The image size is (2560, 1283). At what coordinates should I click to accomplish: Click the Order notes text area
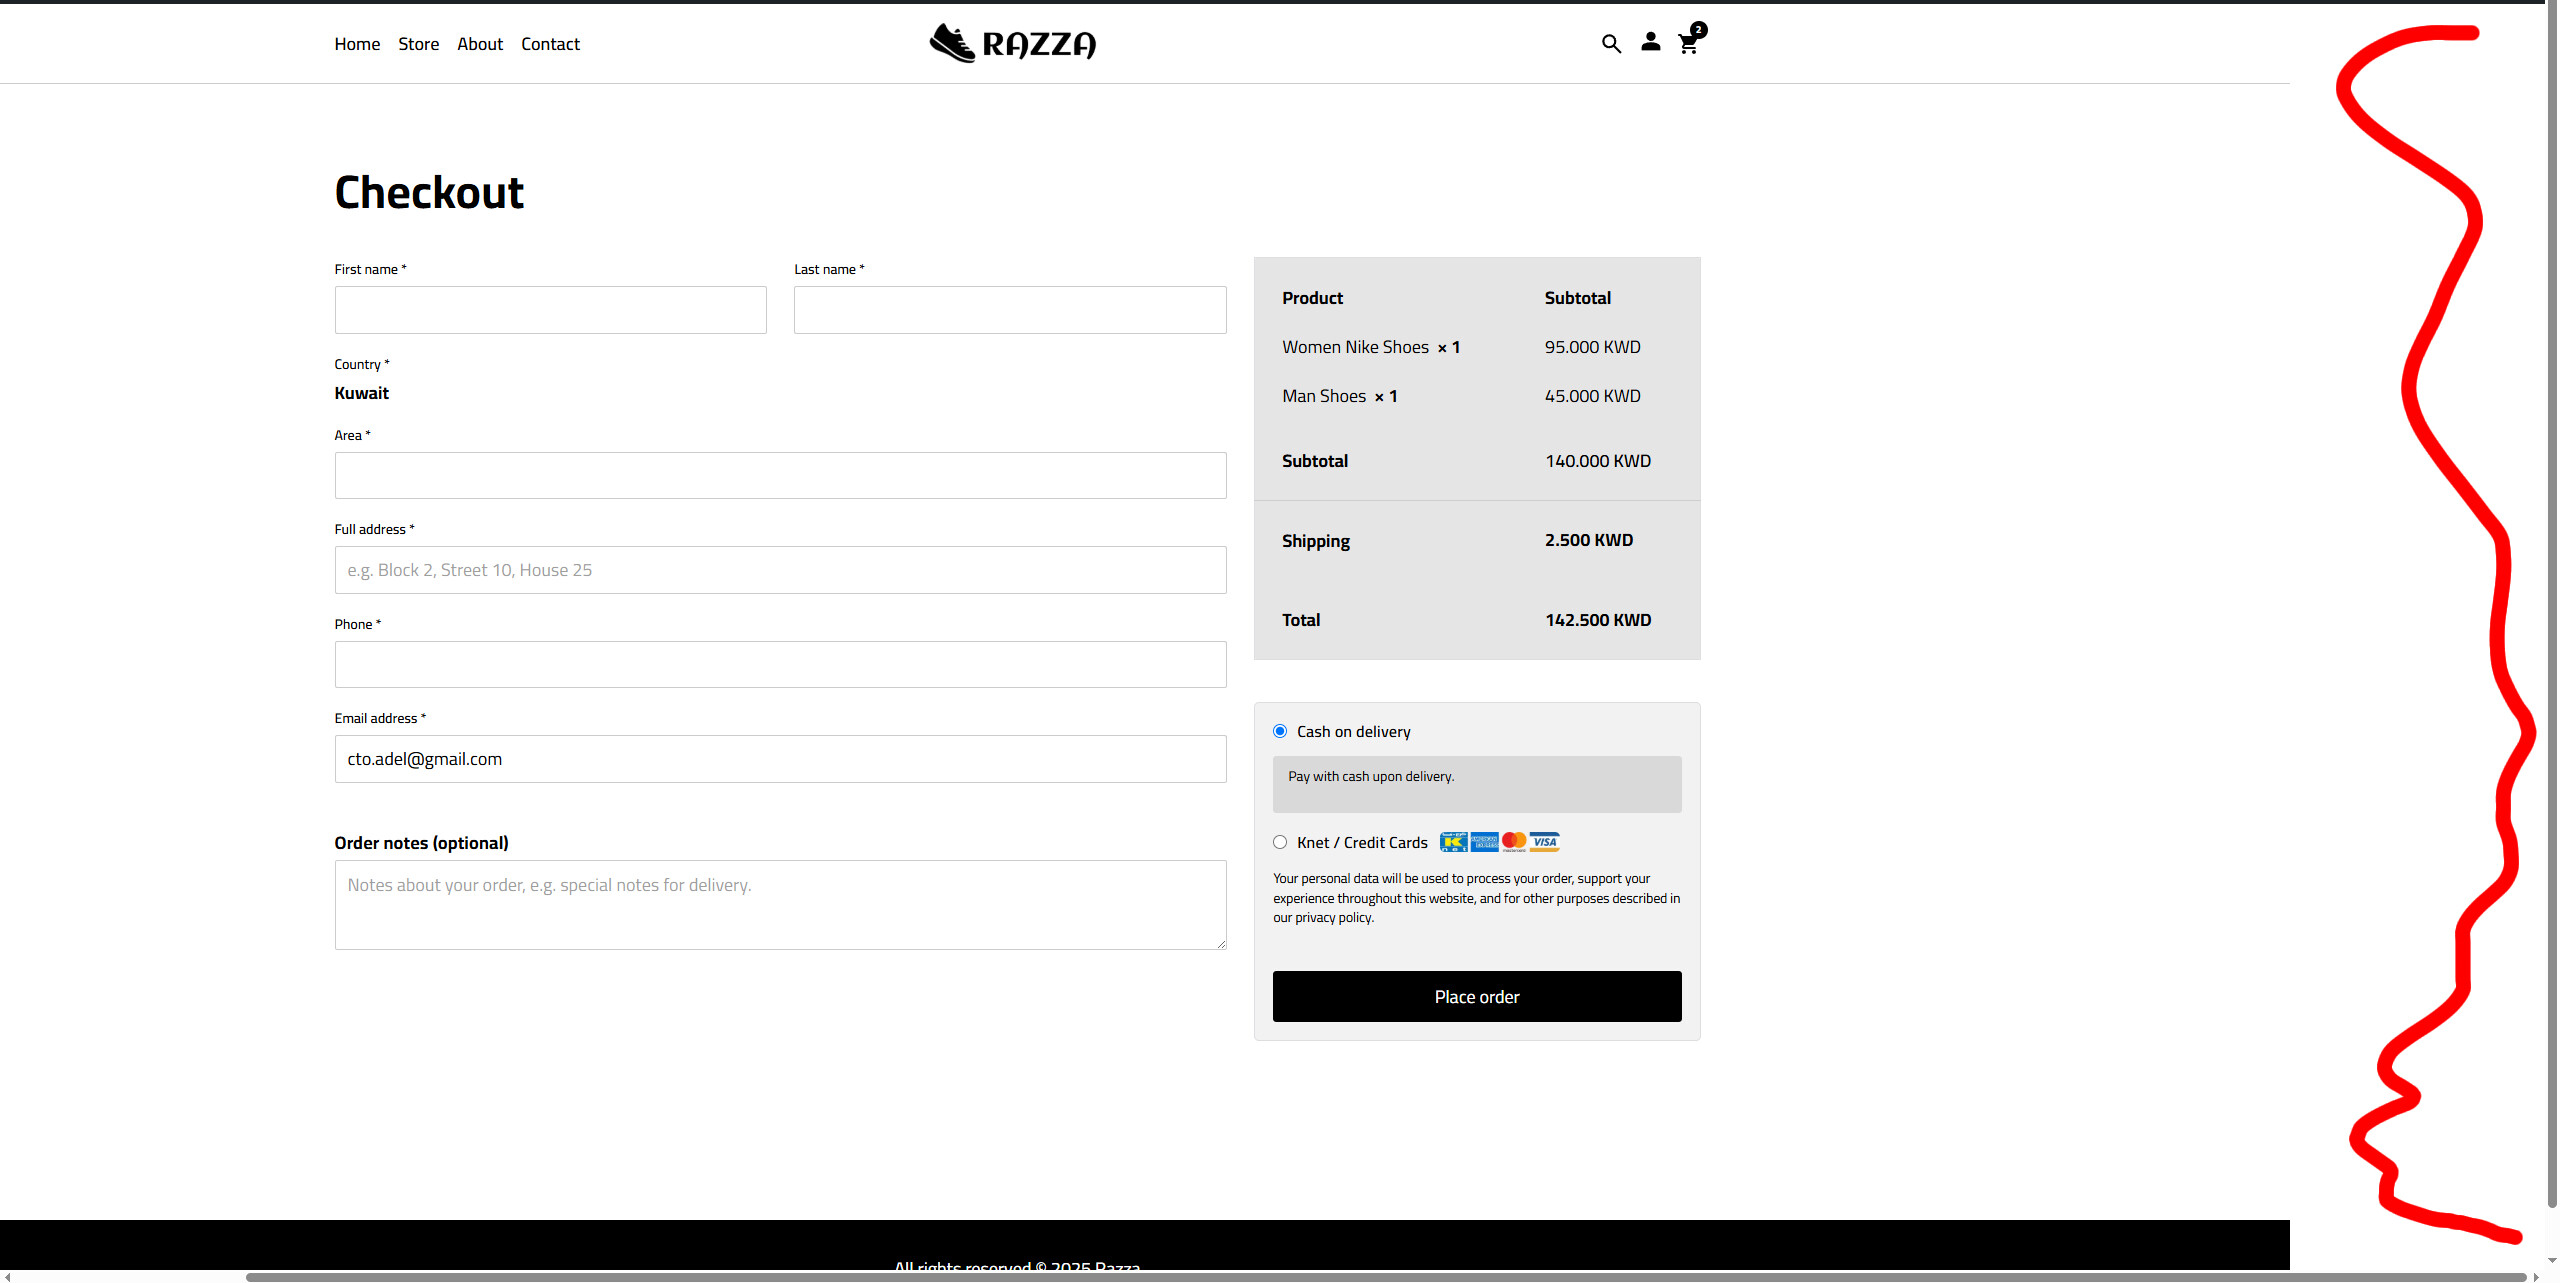780,905
